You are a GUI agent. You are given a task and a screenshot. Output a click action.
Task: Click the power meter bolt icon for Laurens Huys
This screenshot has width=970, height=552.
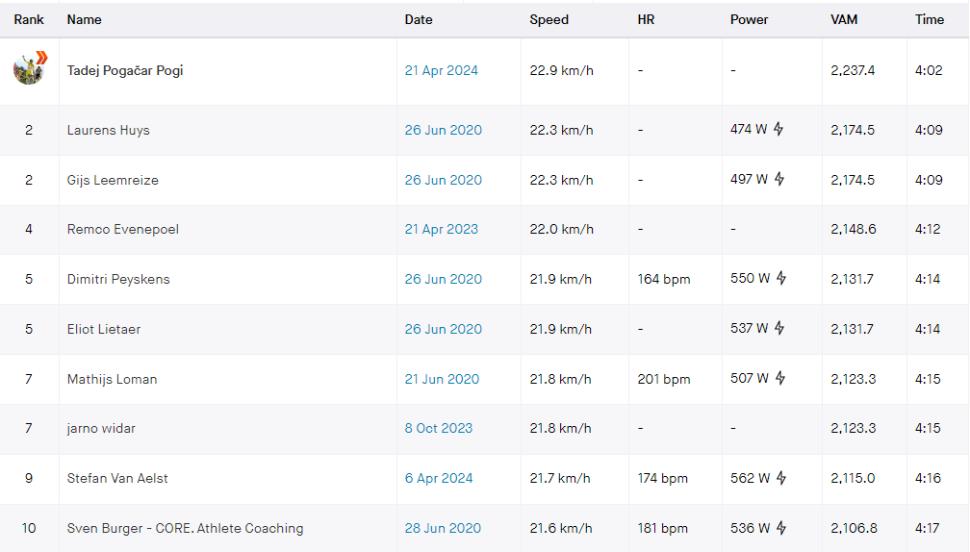click(778, 129)
